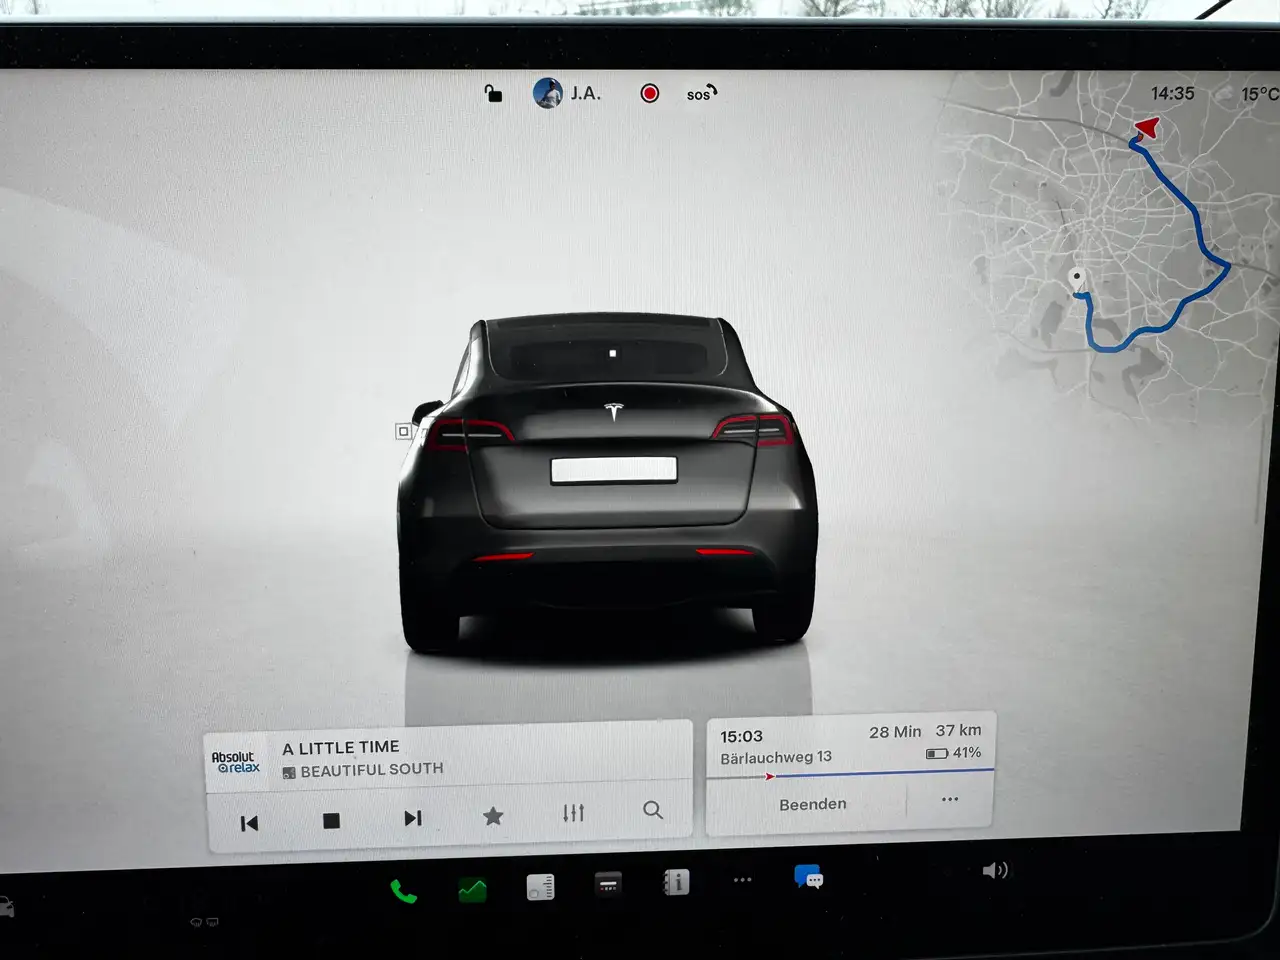Skip to next track

[412, 818]
